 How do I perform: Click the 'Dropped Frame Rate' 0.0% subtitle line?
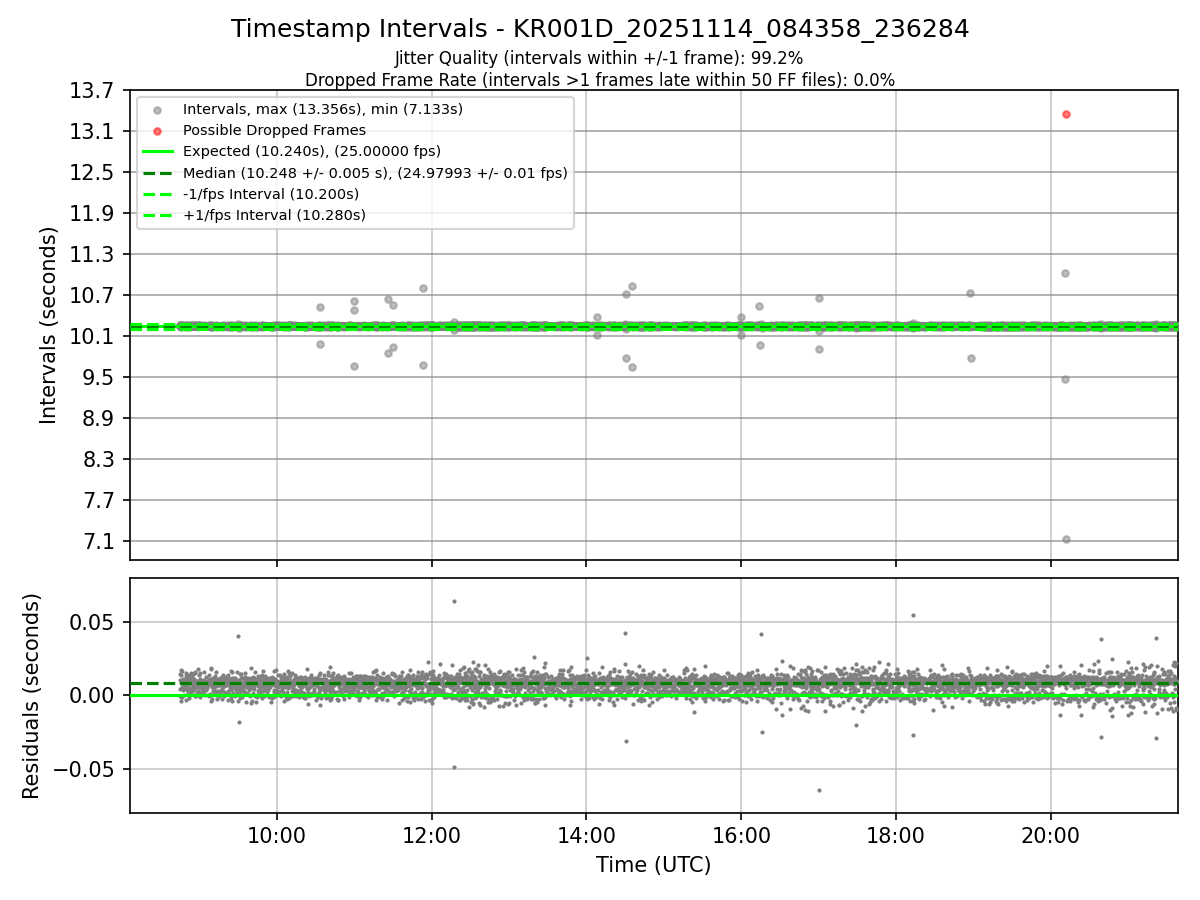tap(600, 80)
